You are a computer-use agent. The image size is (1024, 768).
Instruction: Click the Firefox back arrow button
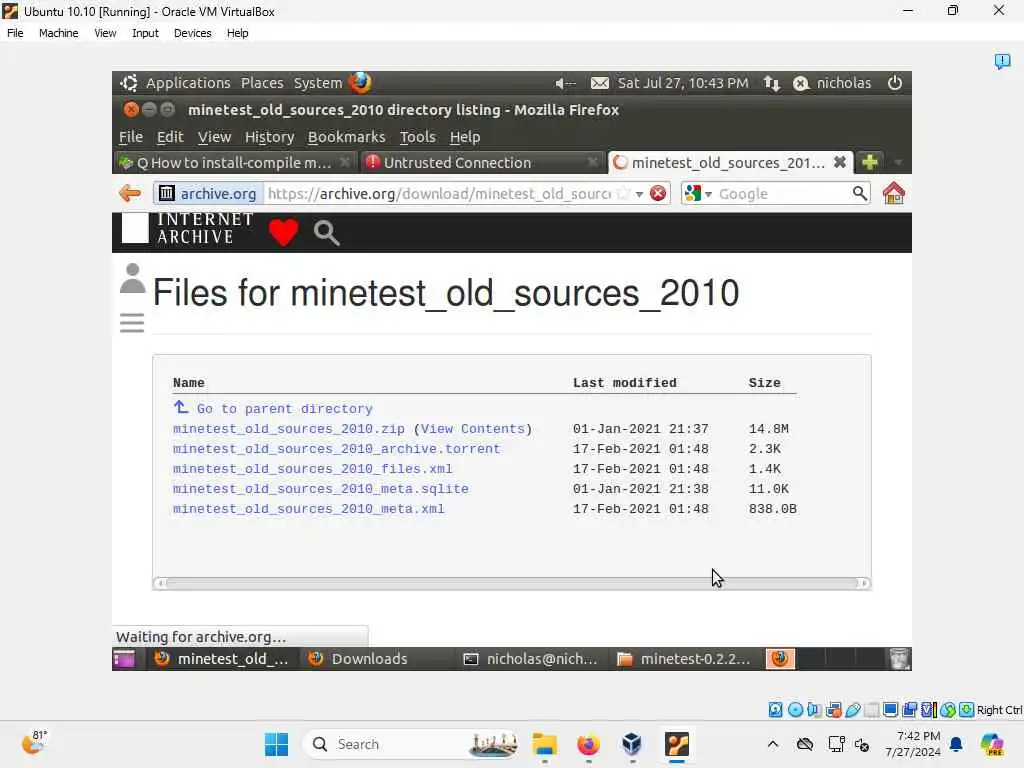click(130, 193)
